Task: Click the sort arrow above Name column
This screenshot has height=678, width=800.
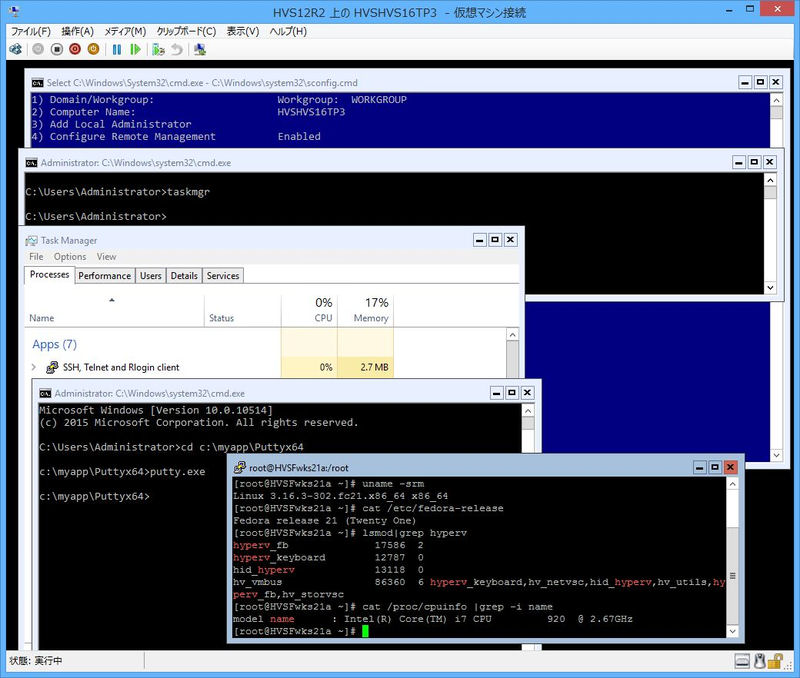Action: pos(112,300)
